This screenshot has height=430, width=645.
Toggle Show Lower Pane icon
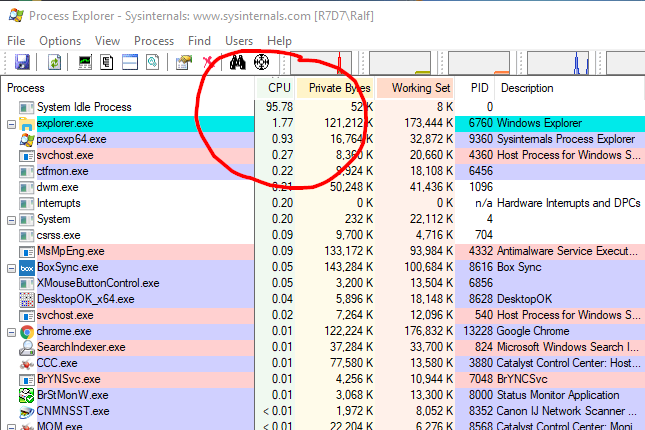pos(130,63)
